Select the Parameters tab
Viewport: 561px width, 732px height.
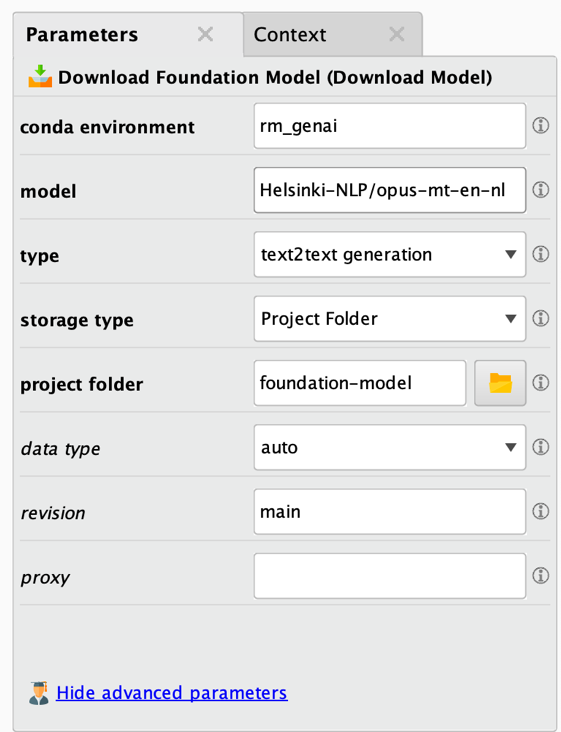[x=128, y=35]
